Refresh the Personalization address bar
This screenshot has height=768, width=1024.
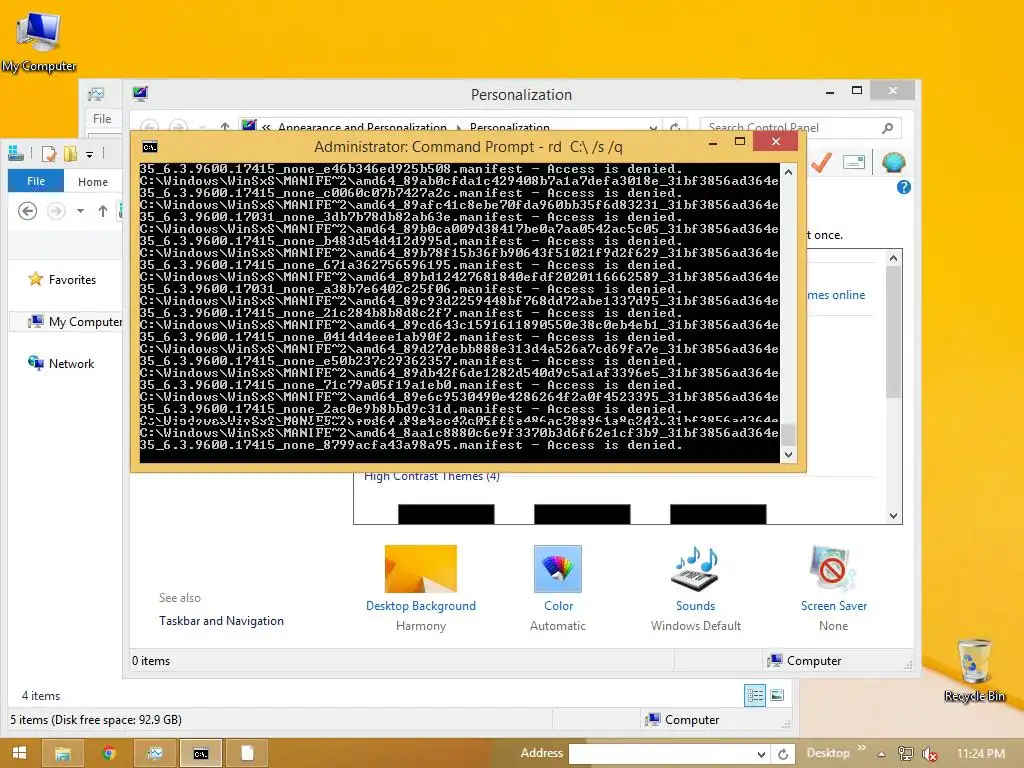tap(676, 127)
